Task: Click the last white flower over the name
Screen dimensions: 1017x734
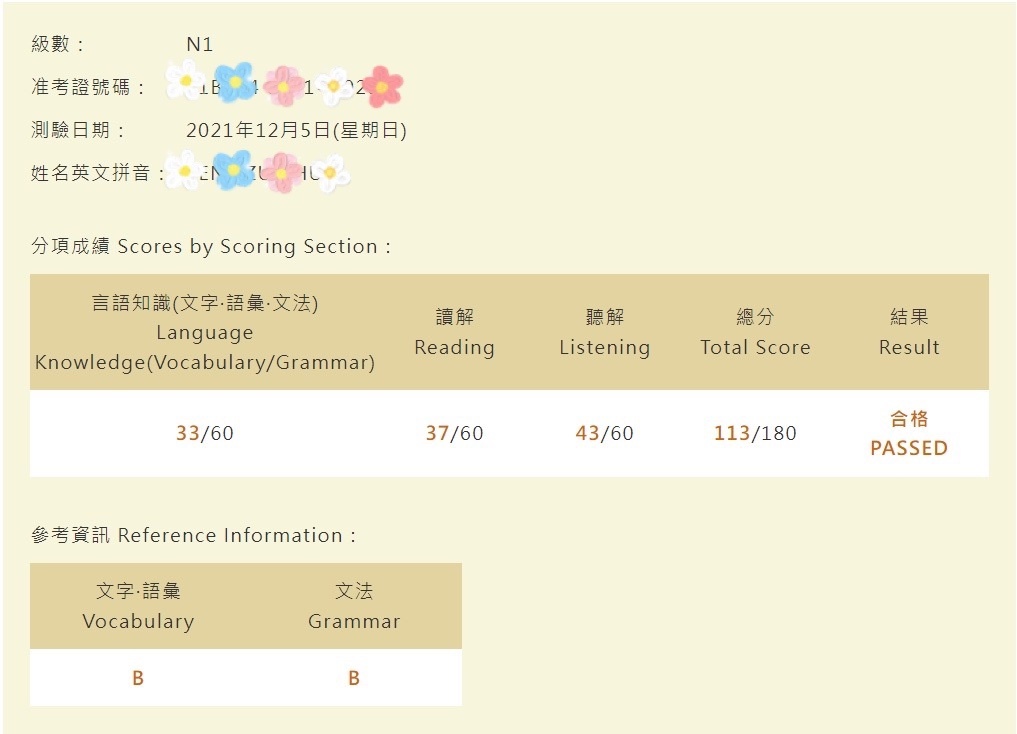Action: [330, 172]
